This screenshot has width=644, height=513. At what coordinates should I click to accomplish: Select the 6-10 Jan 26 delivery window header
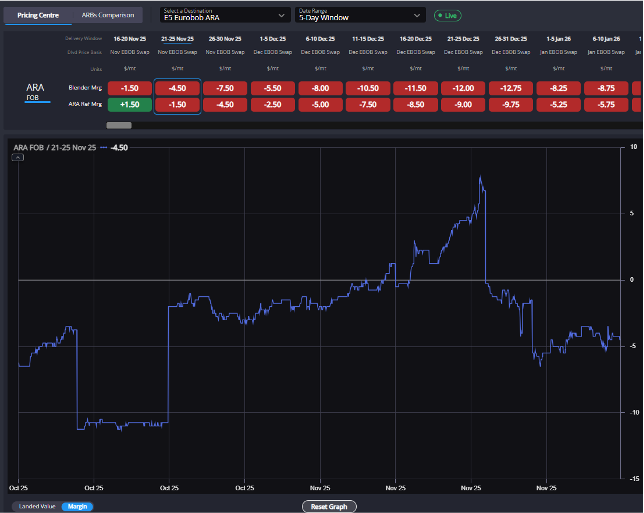click(606, 39)
